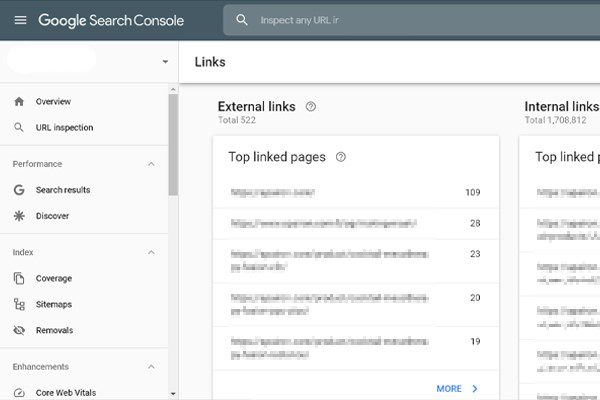Image resolution: width=600 pixels, height=400 pixels.
Task: Click the Enhancements section label
Action: point(41,367)
